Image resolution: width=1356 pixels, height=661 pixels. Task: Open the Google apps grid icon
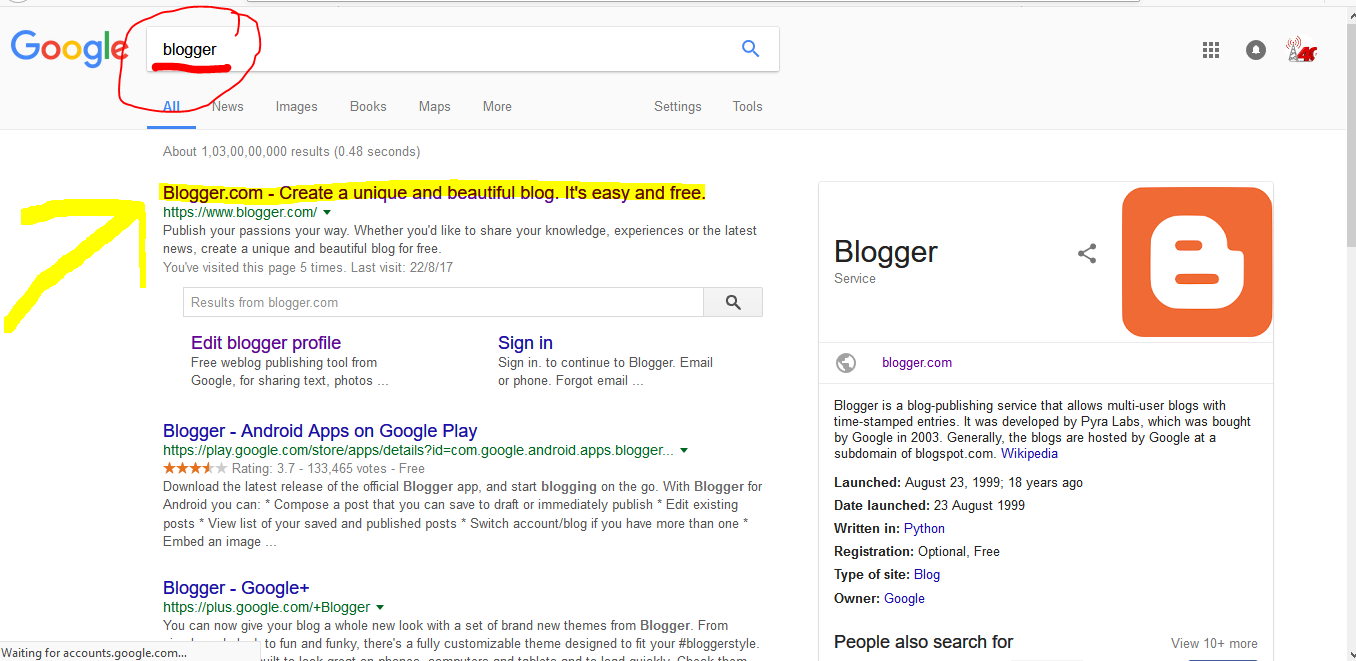pos(1211,50)
